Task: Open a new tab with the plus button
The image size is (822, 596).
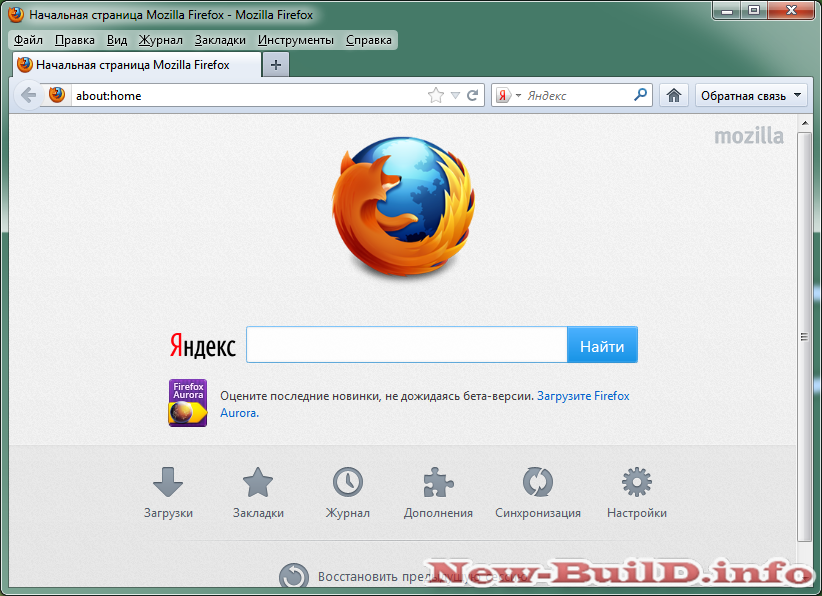Action: pyautogui.click(x=276, y=65)
